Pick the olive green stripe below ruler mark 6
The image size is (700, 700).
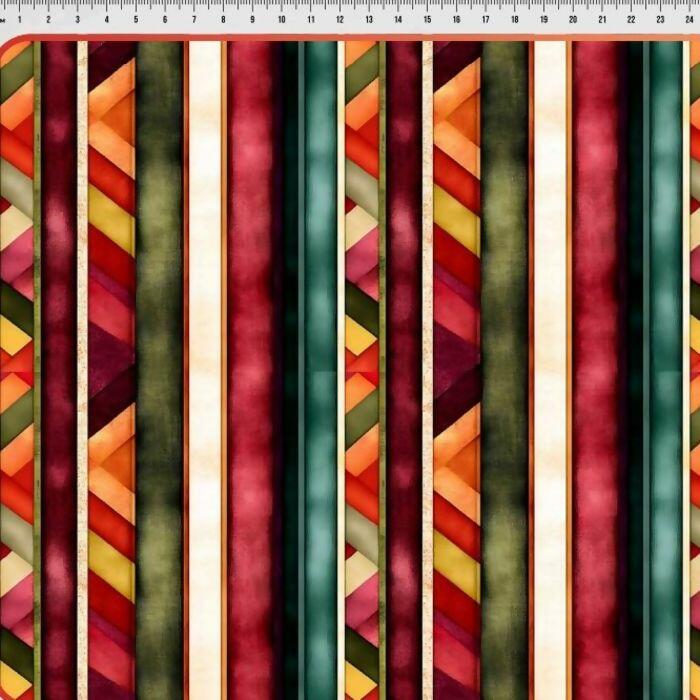(160, 350)
